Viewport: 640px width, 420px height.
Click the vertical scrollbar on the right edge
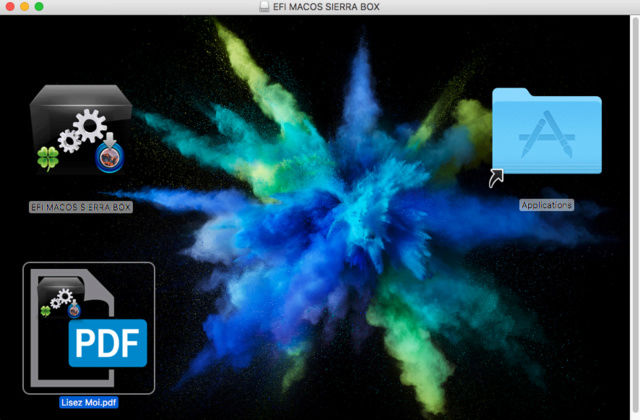coord(635,217)
